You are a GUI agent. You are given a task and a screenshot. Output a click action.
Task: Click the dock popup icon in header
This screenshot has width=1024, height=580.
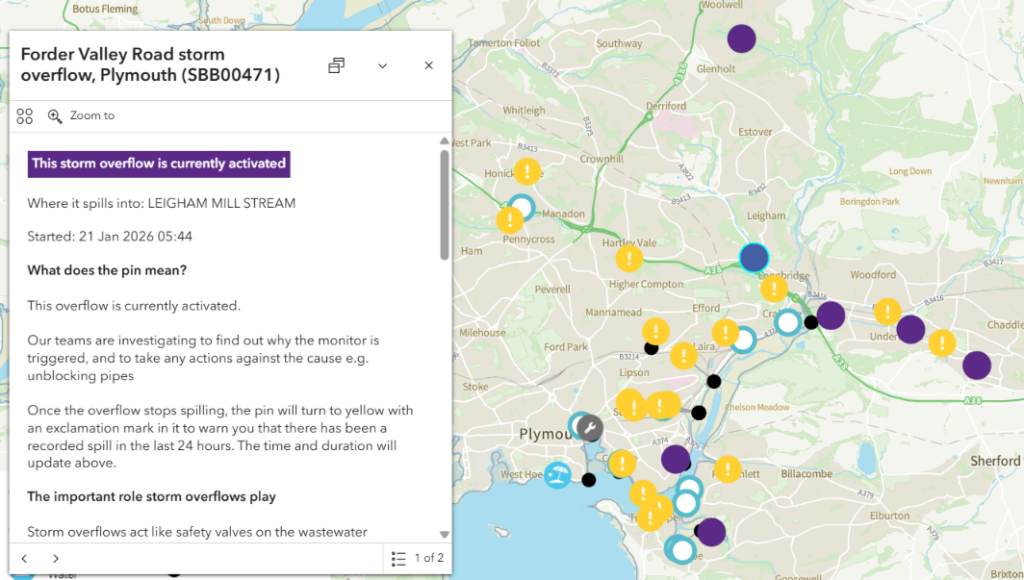(x=337, y=66)
